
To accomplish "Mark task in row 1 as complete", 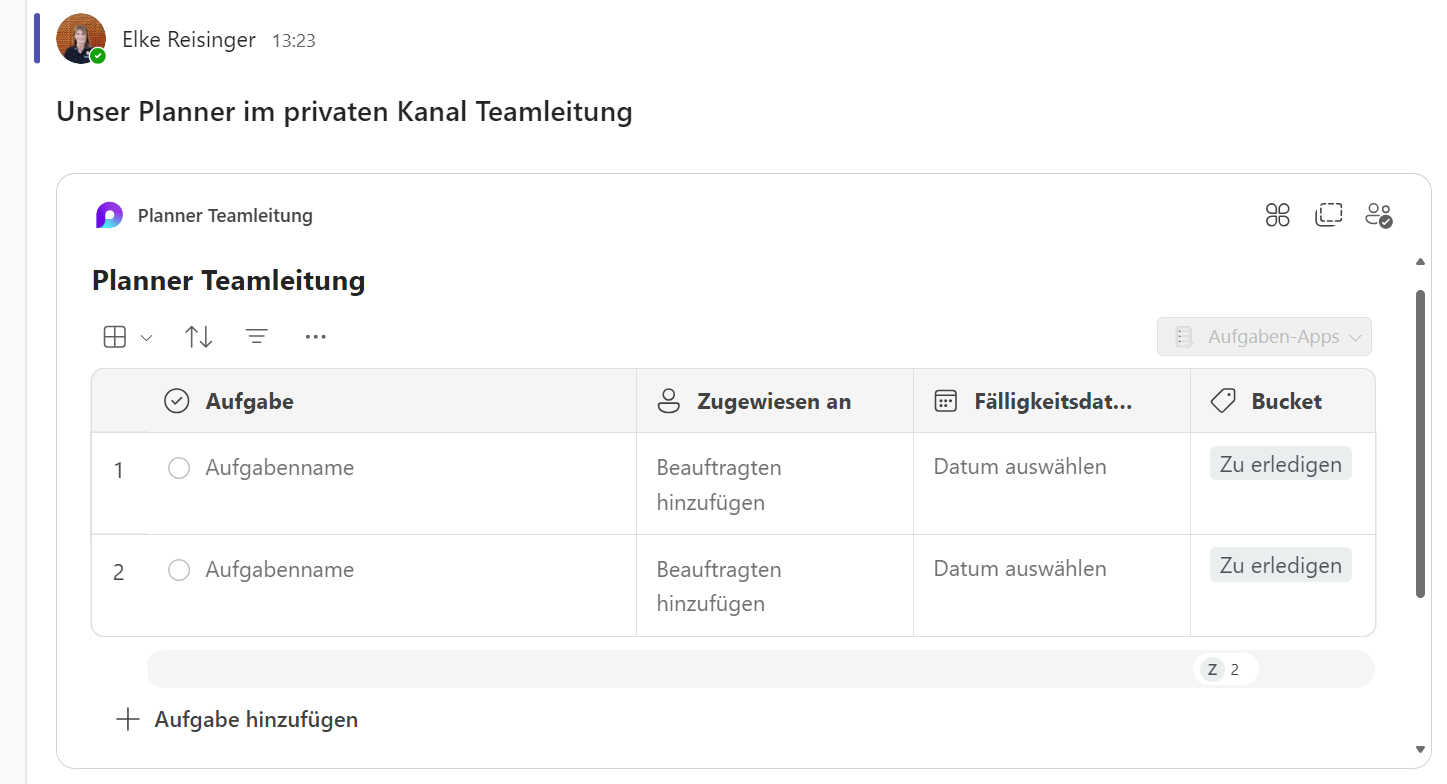I will pyautogui.click(x=179, y=468).
